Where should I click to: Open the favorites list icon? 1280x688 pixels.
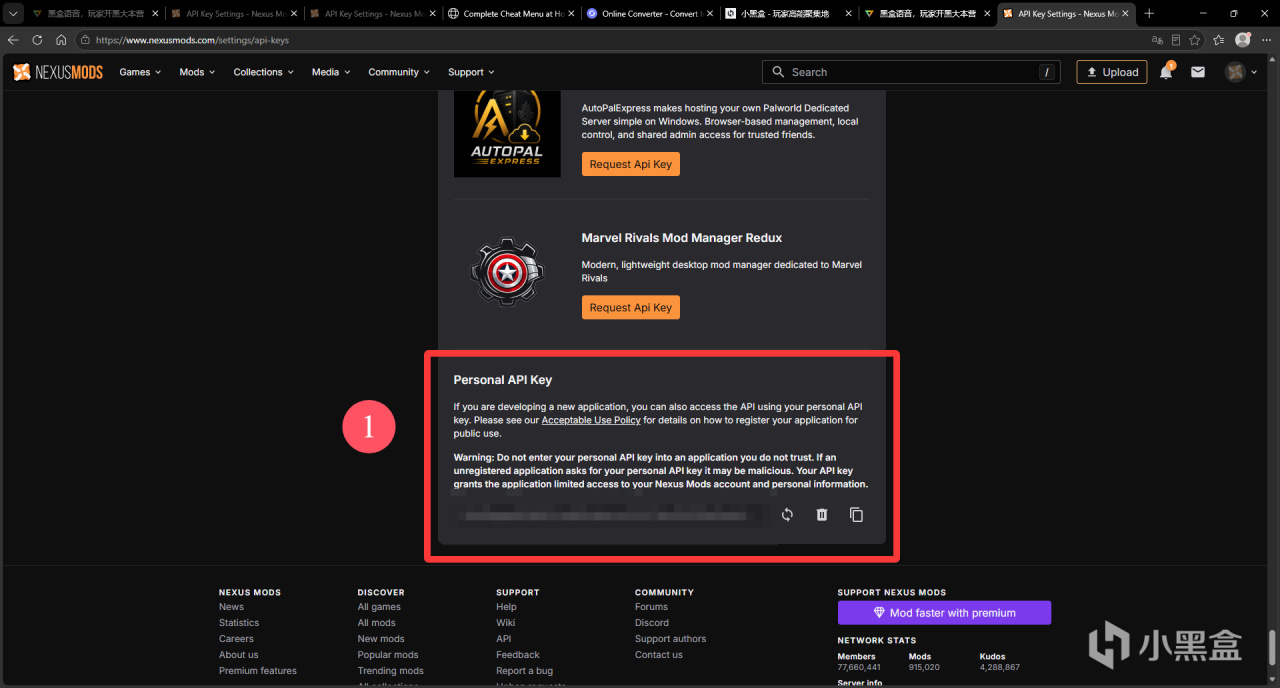[x=1218, y=40]
